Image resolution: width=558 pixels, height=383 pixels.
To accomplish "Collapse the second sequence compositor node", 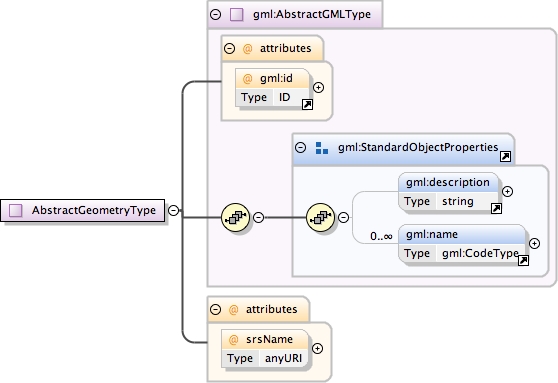I will click(x=343, y=217).
